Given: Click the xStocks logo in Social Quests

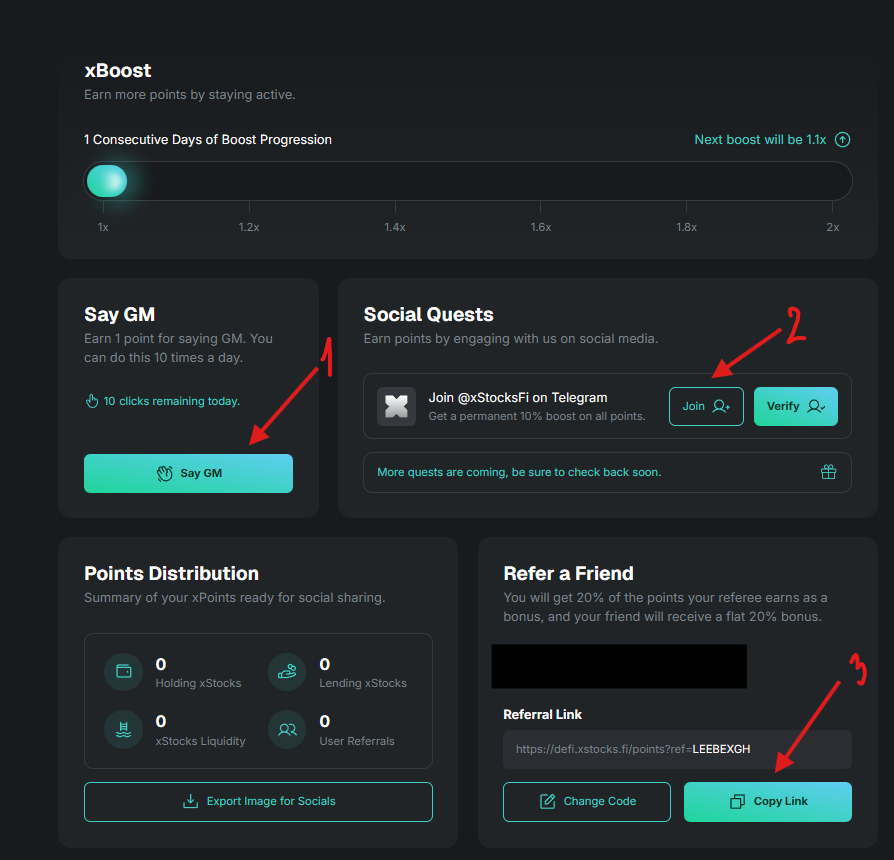Looking at the screenshot, I should (x=396, y=407).
